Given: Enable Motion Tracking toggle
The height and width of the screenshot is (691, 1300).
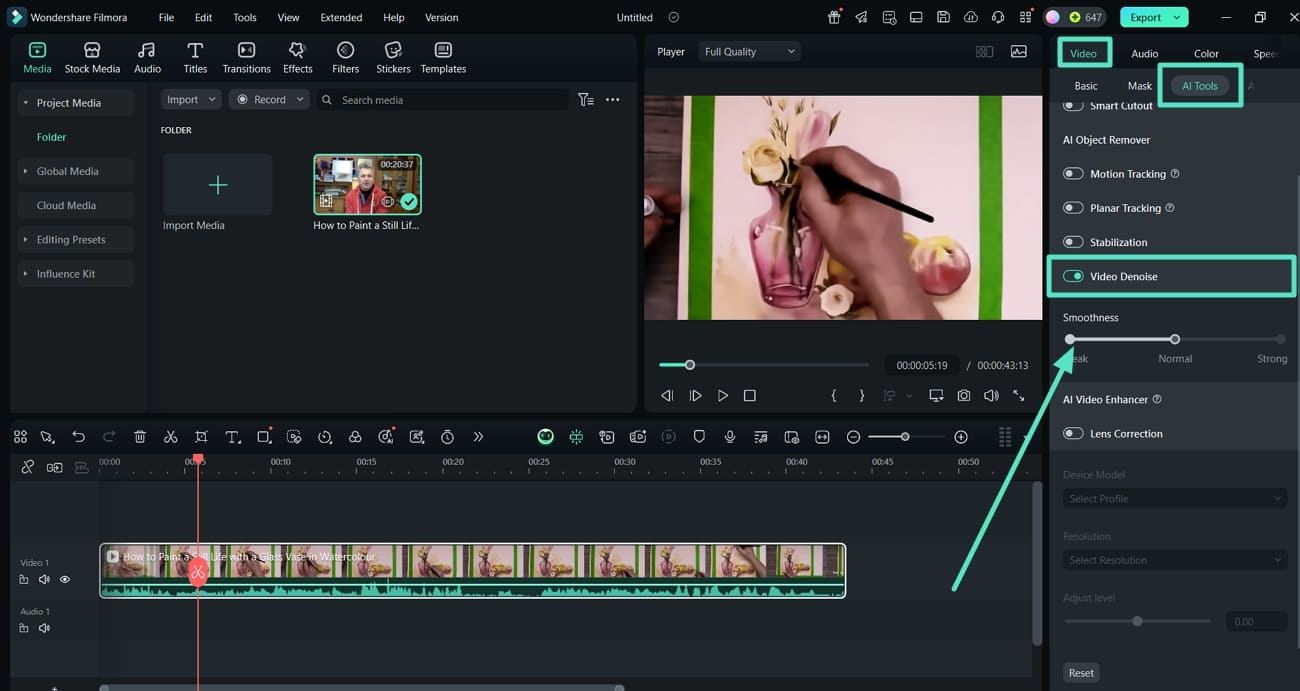Looking at the screenshot, I should click(x=1073, y=174).
